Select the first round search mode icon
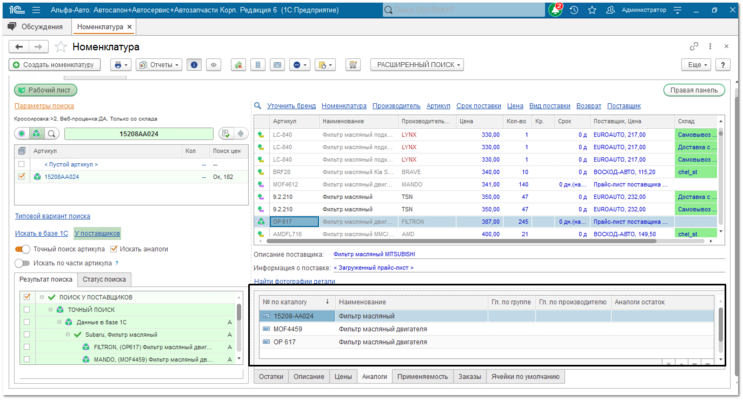Viewport: 743px width, 400px height. (22, 134)
